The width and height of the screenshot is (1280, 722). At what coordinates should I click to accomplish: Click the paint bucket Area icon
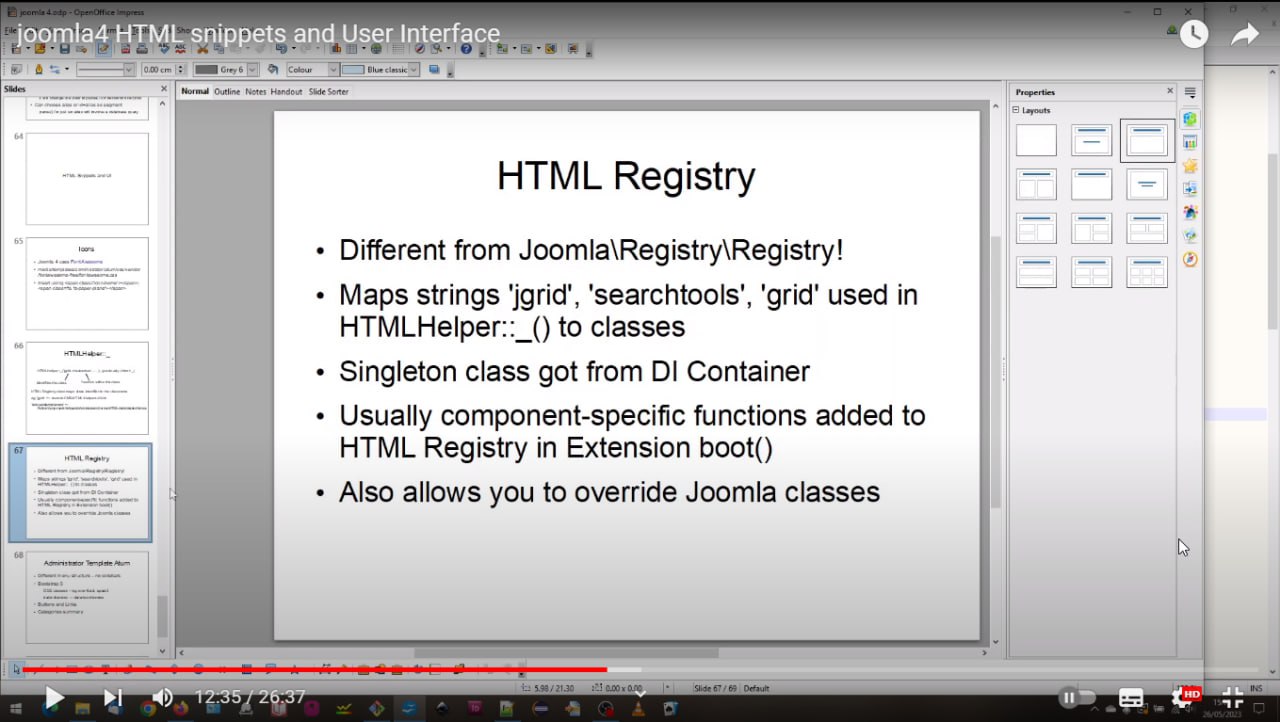[273, 70]
